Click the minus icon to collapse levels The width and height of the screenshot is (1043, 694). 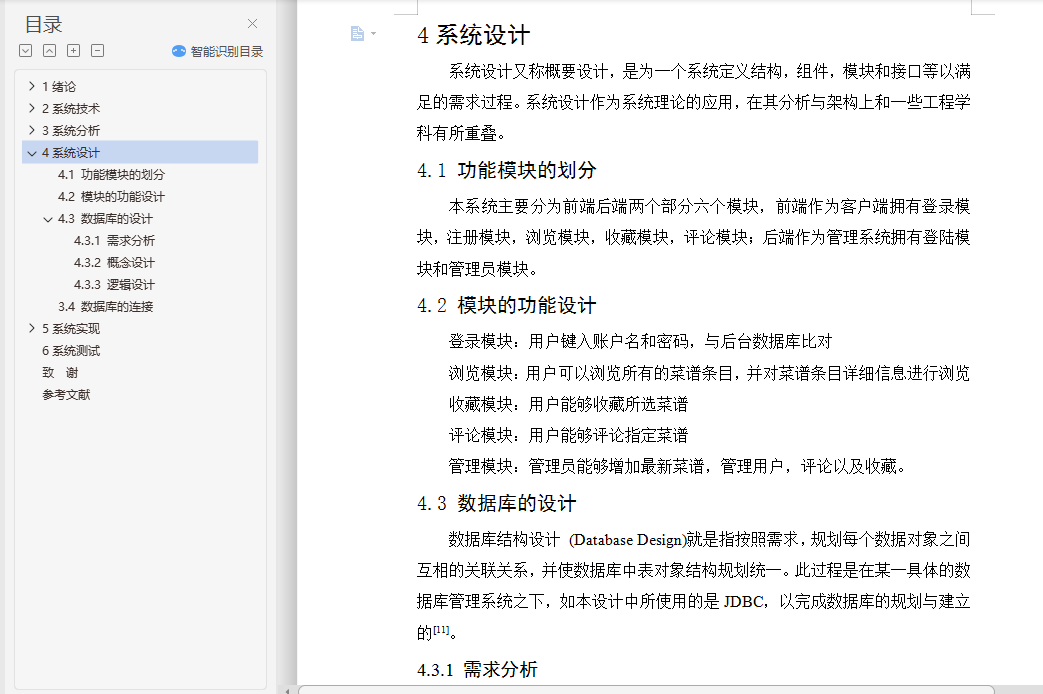tap(98, 51)
